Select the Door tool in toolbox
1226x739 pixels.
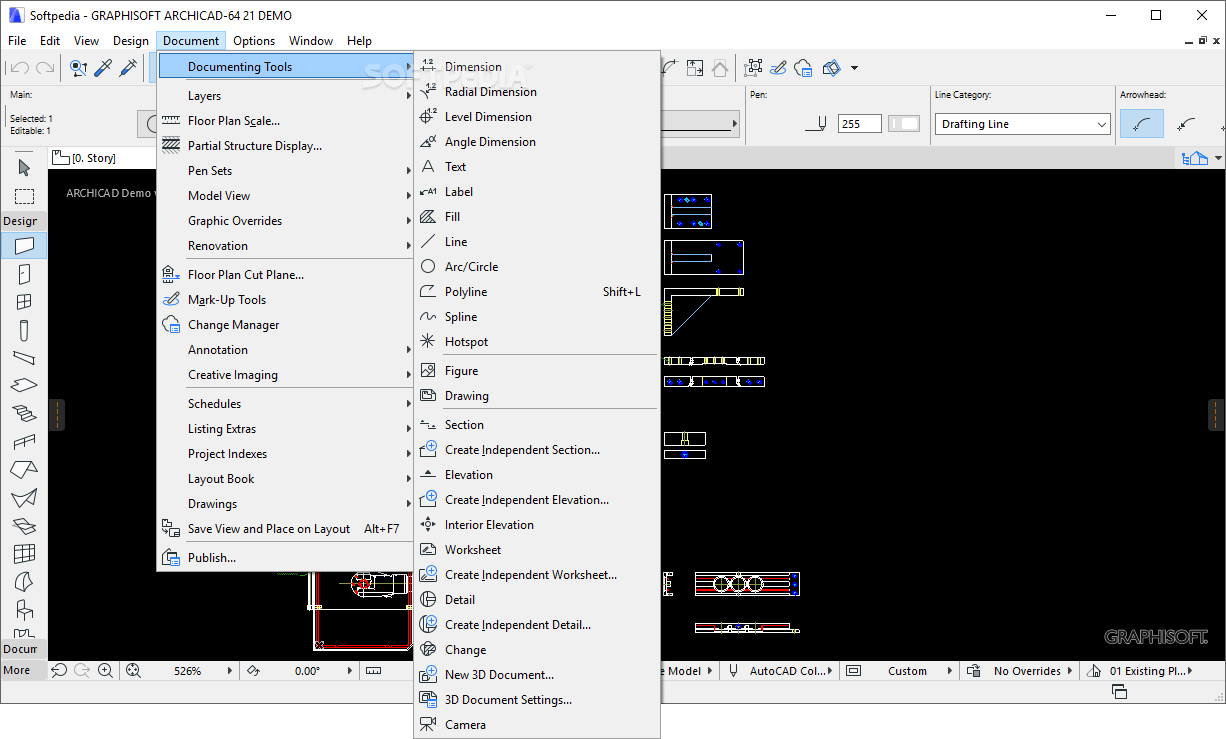[x=24, y=274]
